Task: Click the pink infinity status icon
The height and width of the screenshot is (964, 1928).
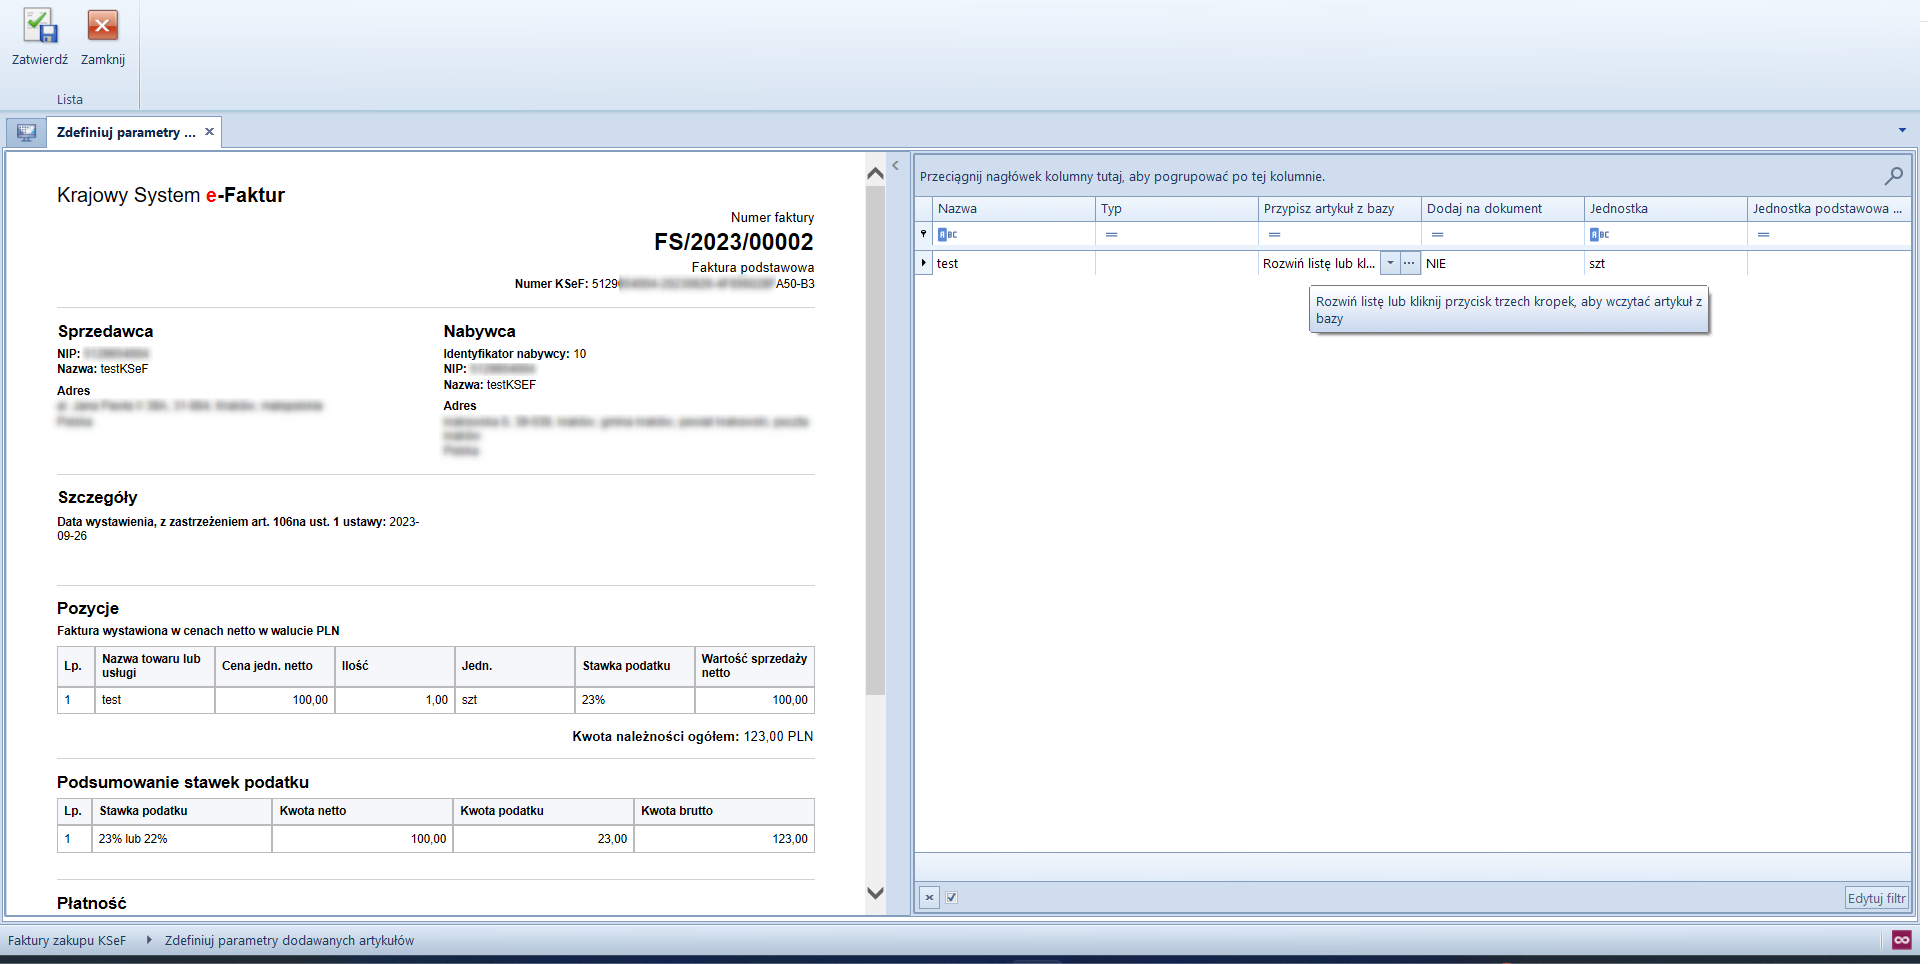Action: (1901, 940)
